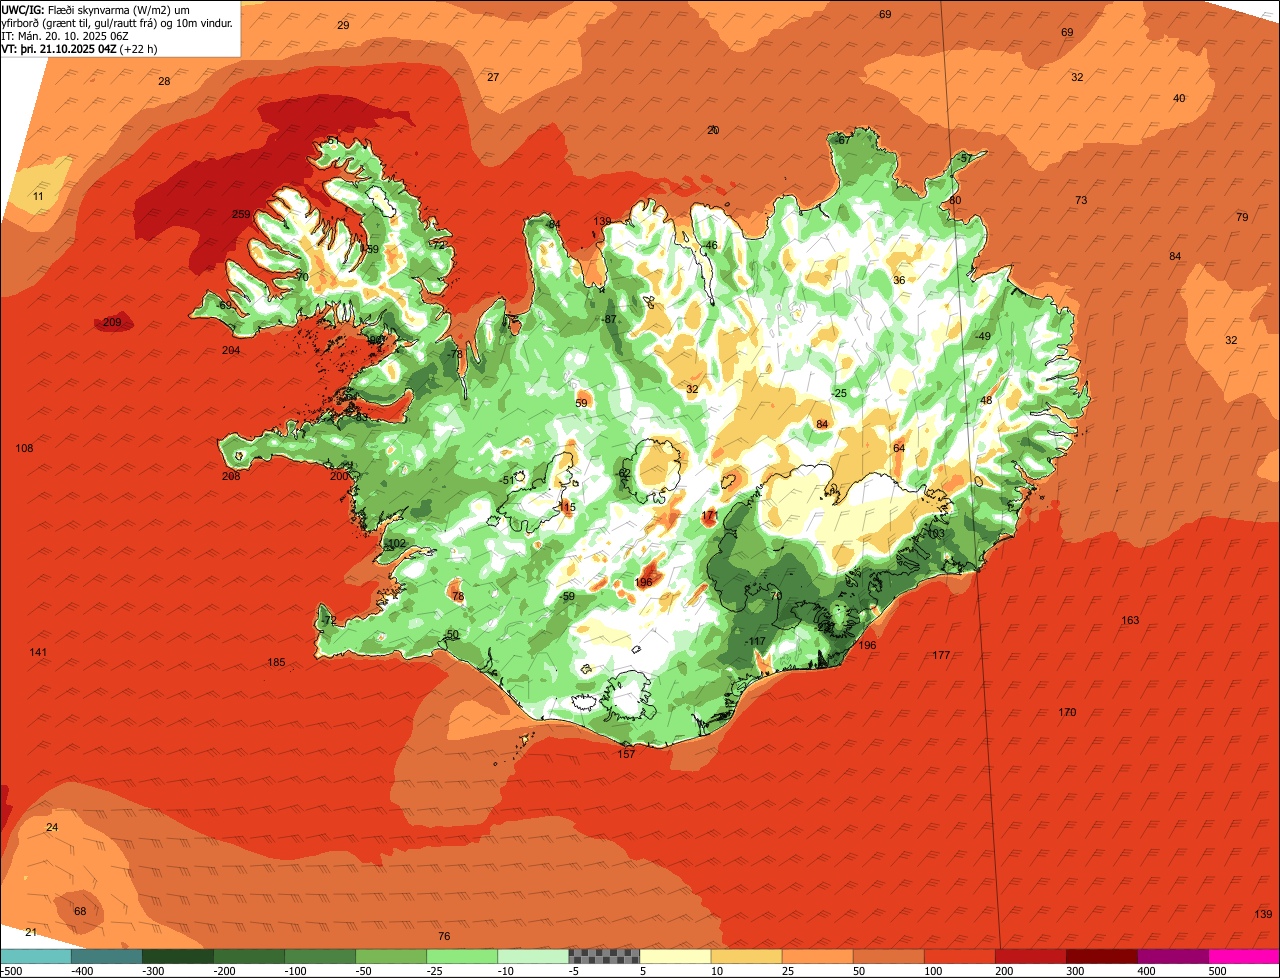Click the map value 259 northwest of Westfjords
1280x978 pixels.
241,215
